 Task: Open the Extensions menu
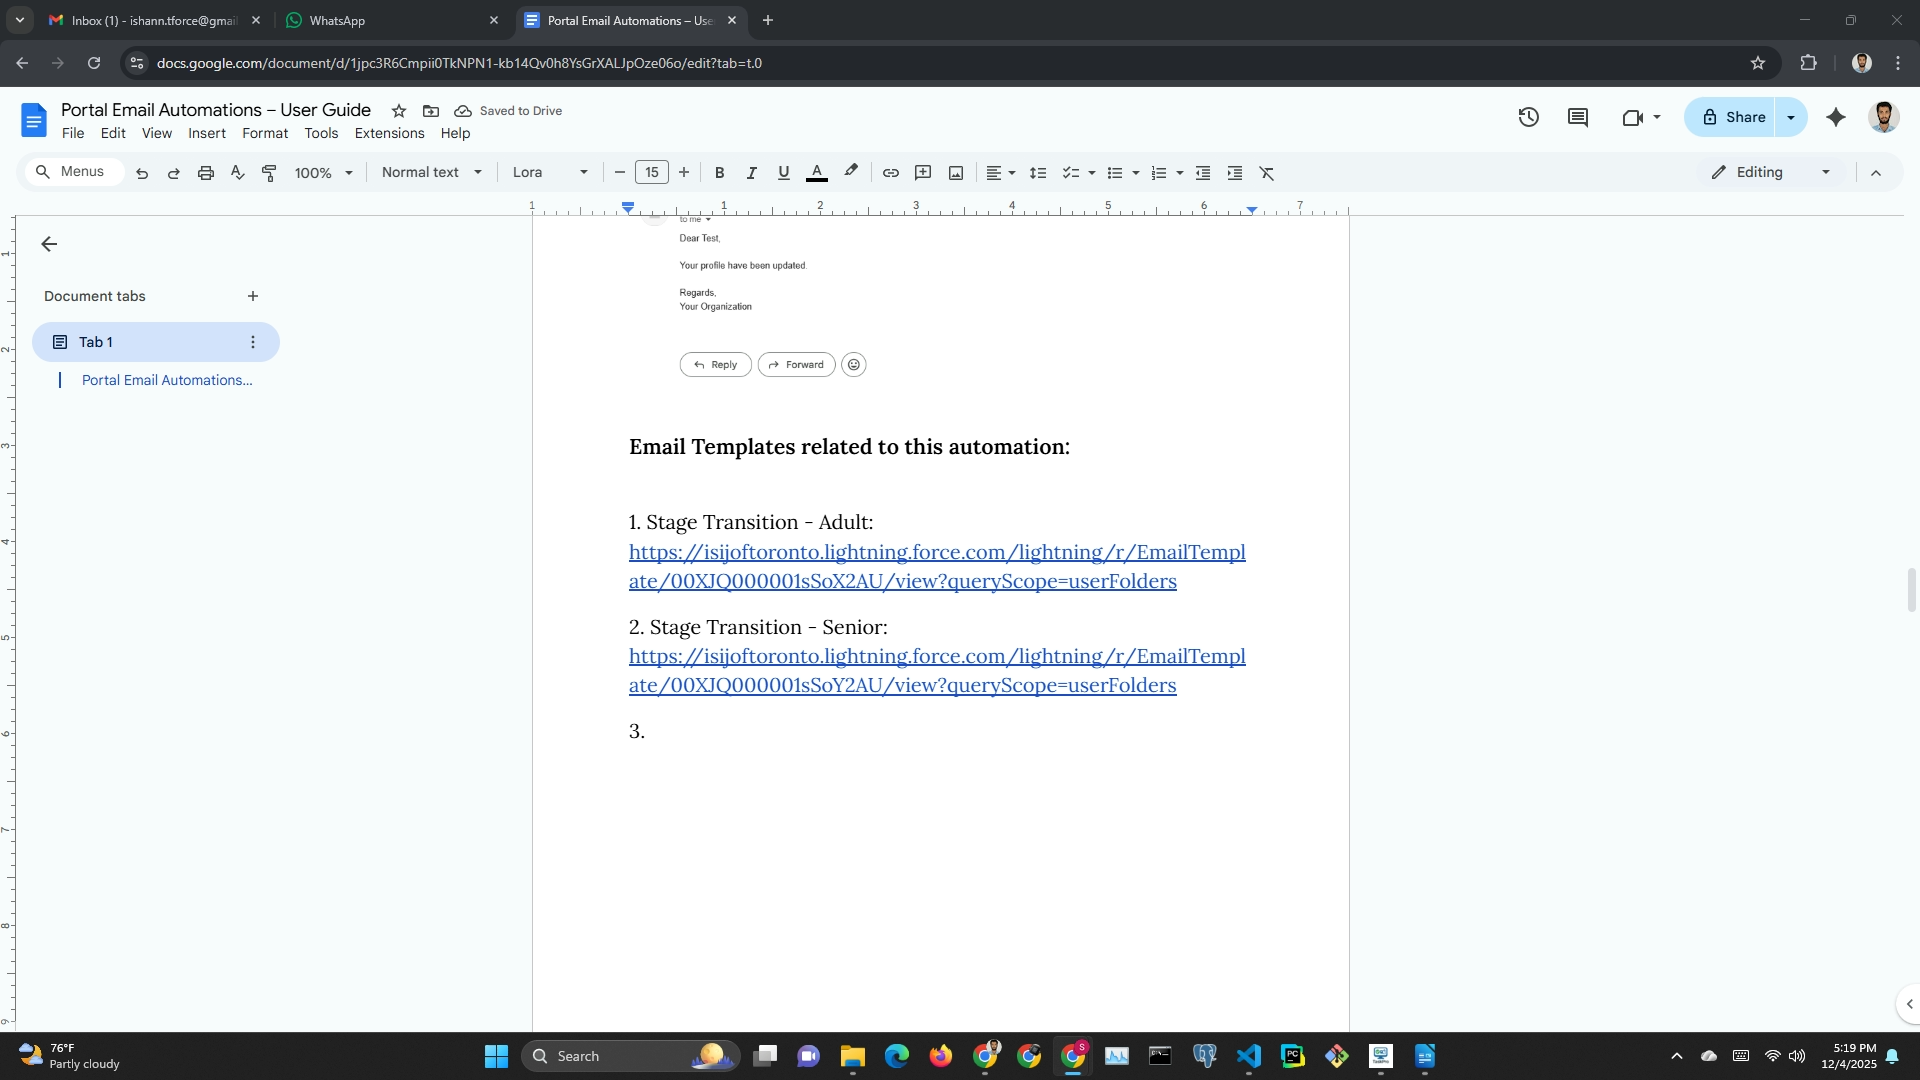click(x=389, y=133)
